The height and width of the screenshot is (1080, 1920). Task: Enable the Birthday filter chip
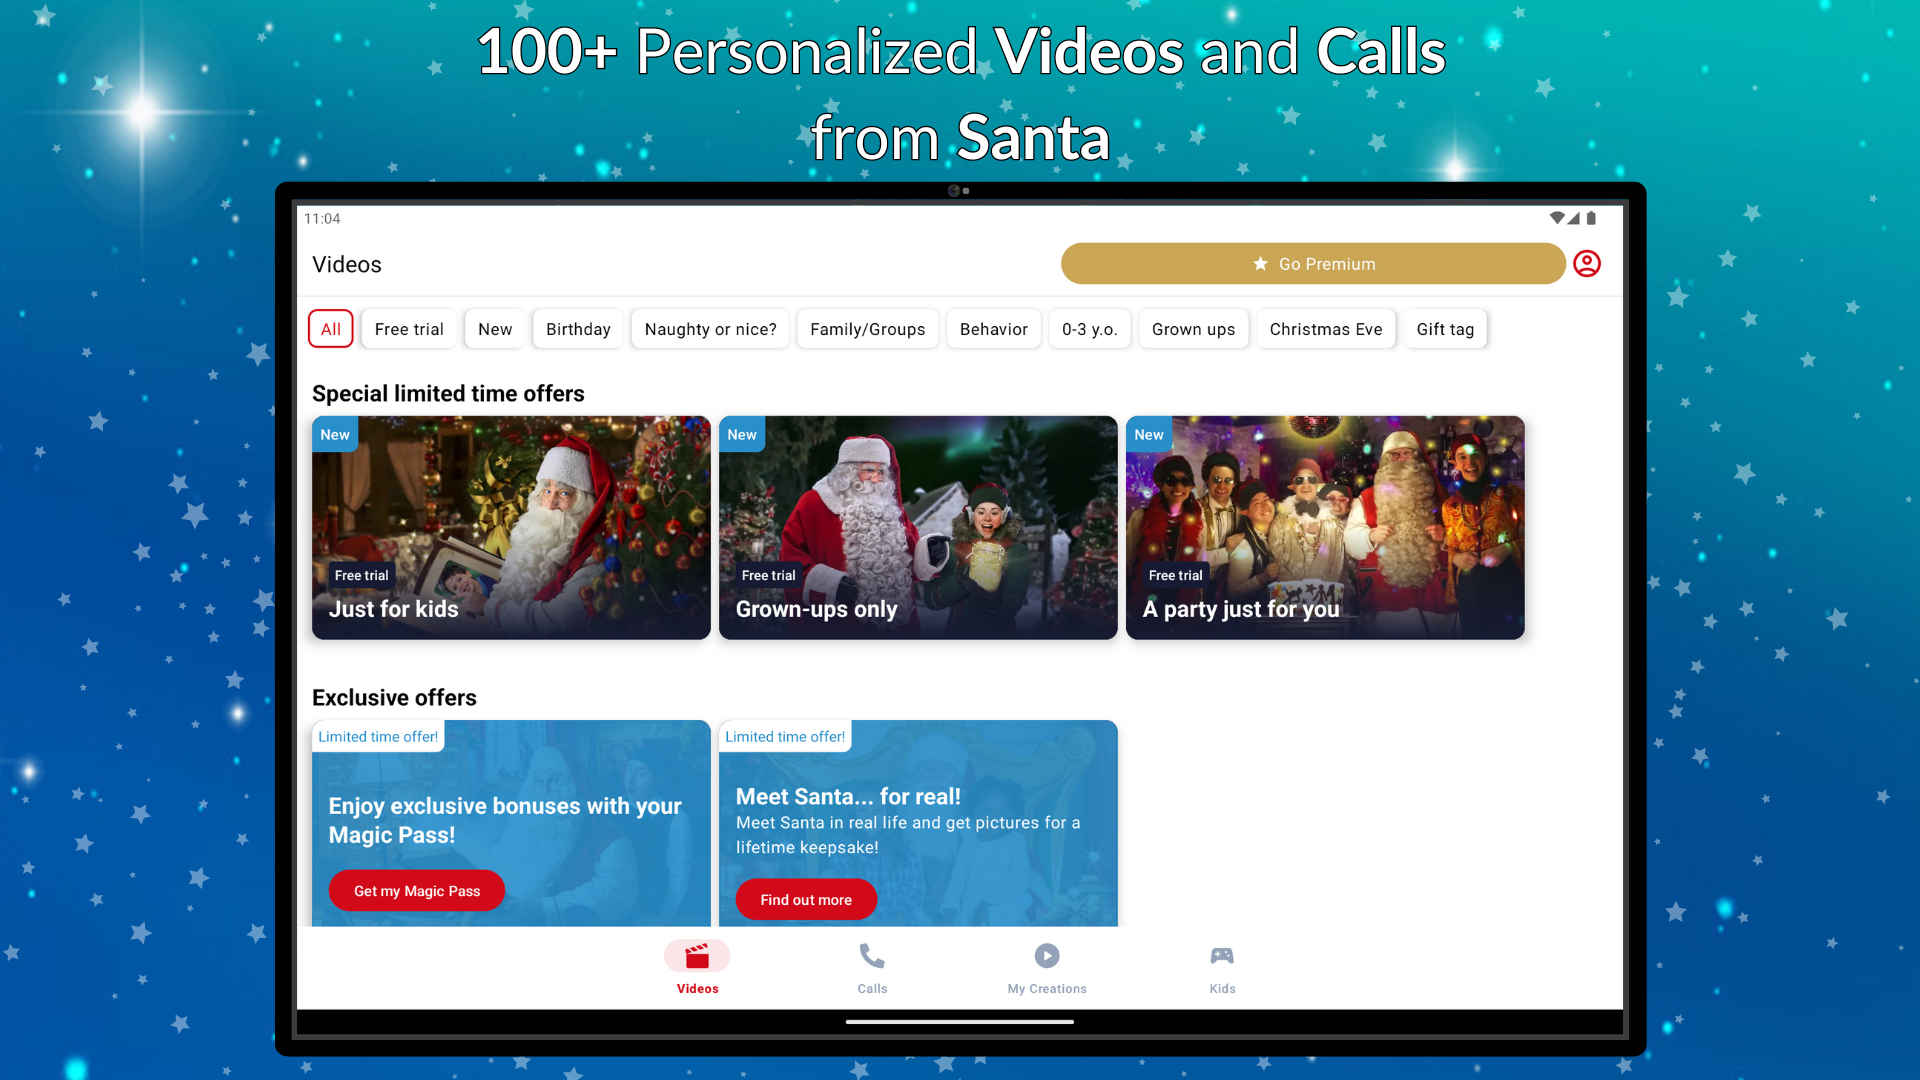click(x=578, y=329)
